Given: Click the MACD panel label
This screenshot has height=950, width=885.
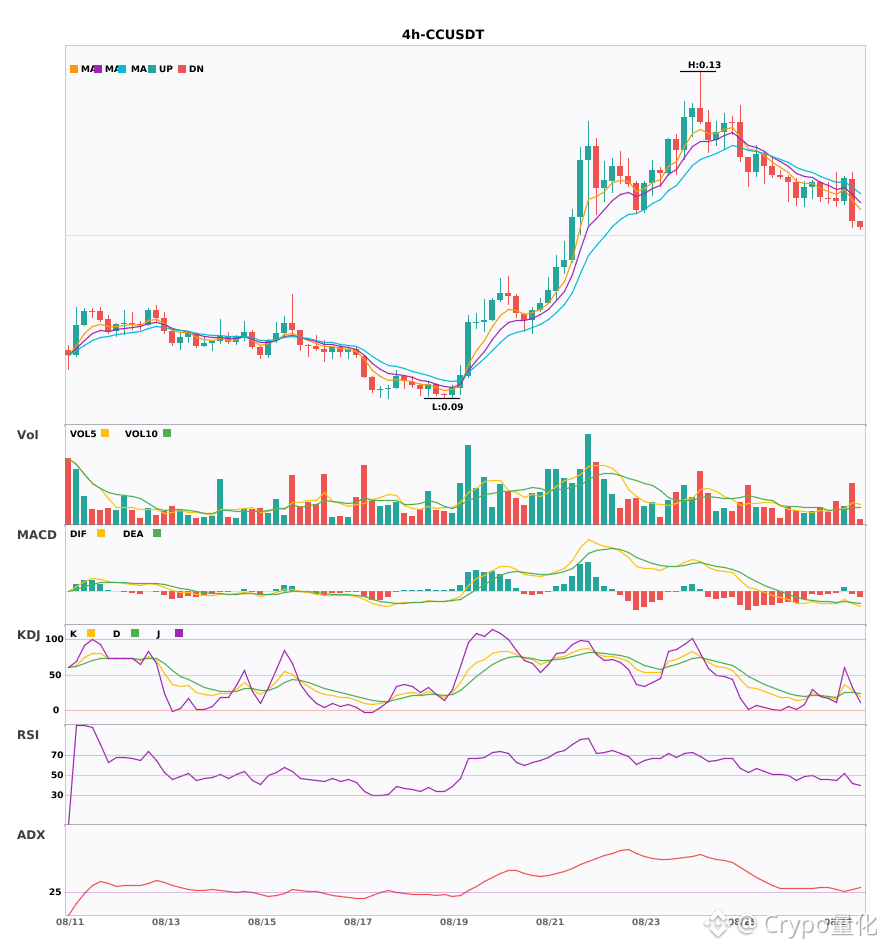Looking at the screenshot, I should point(36,535).
